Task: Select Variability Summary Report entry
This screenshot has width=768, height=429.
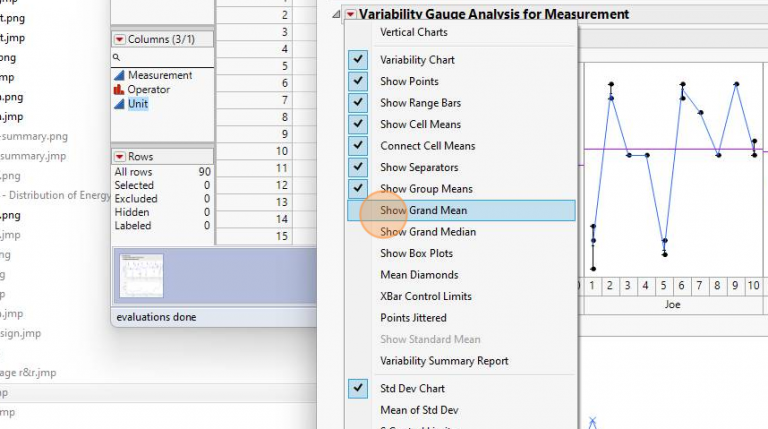Action: coord(444,361)
